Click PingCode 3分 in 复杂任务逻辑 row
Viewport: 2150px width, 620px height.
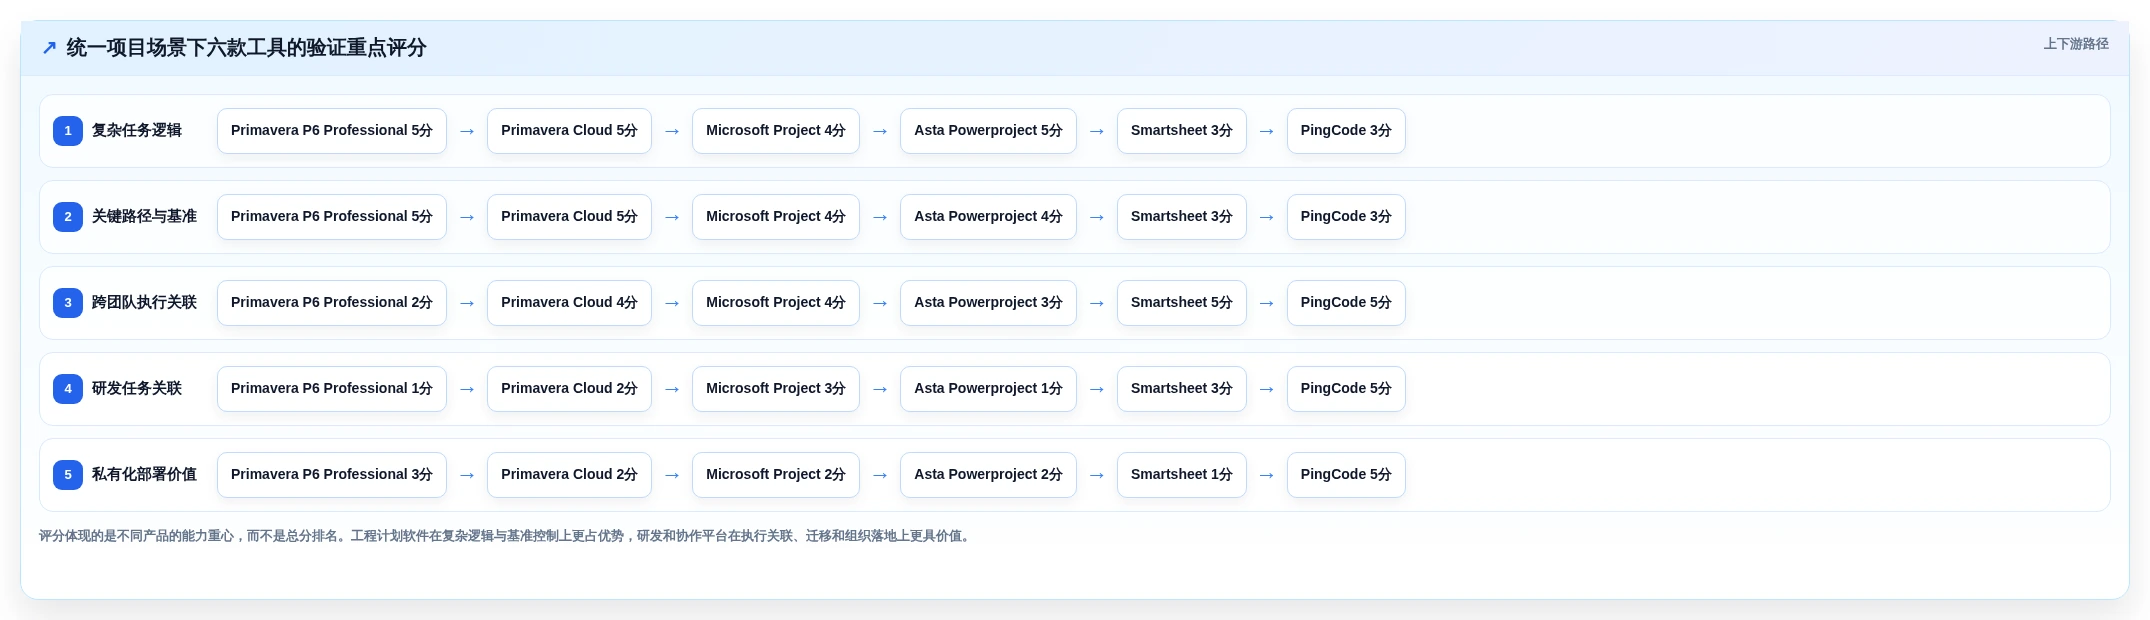(x=1346, y=131)
